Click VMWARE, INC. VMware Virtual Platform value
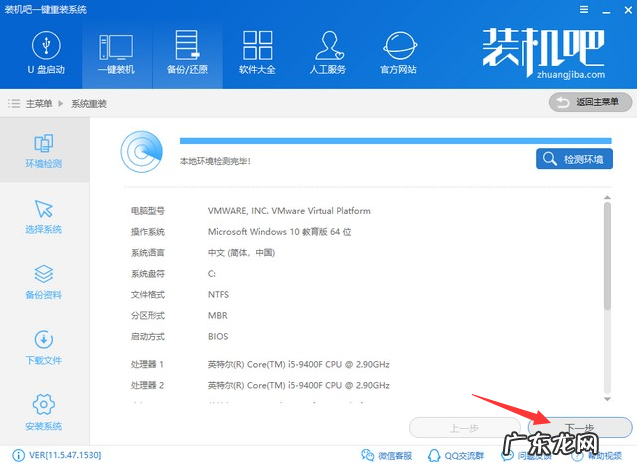637x473 pixels. 289,211
